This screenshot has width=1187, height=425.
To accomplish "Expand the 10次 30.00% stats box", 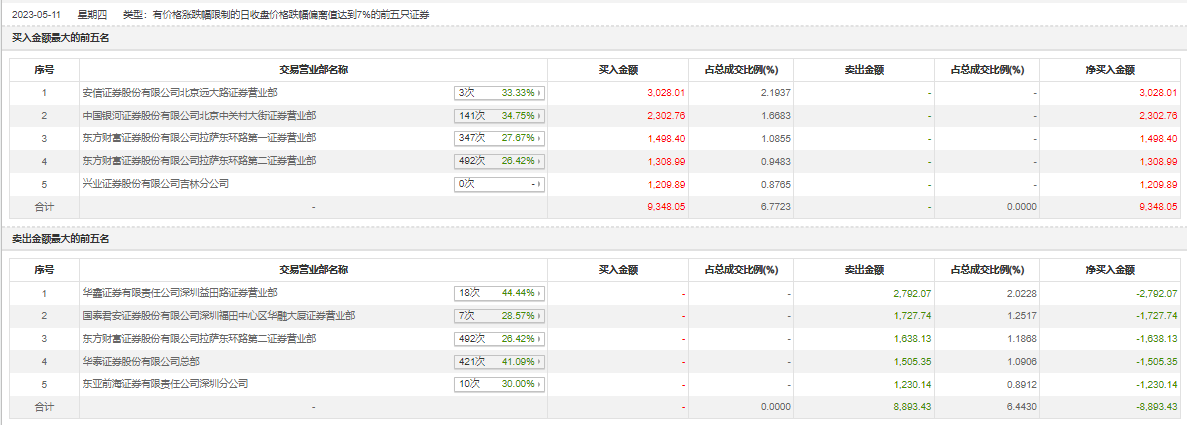I will (500, 384).
